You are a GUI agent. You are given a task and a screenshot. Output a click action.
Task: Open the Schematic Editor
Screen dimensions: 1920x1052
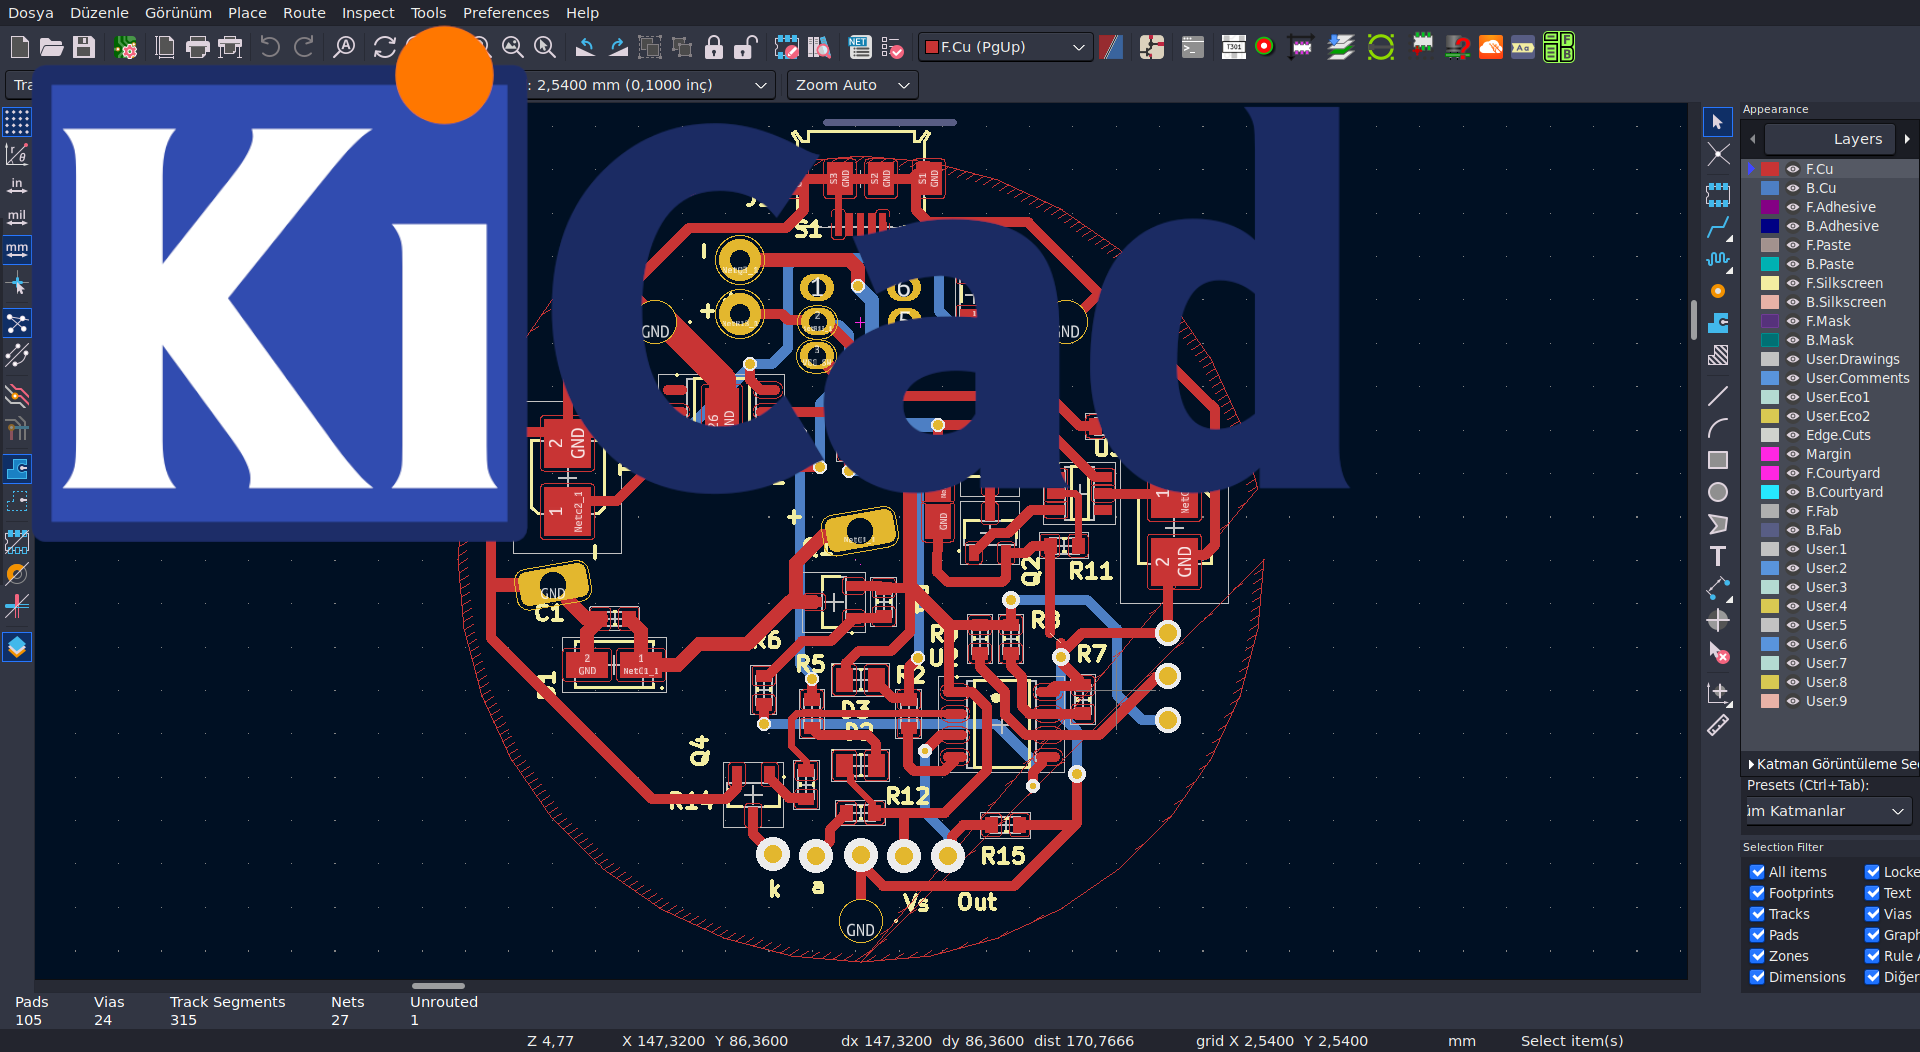coord(1152,47)
